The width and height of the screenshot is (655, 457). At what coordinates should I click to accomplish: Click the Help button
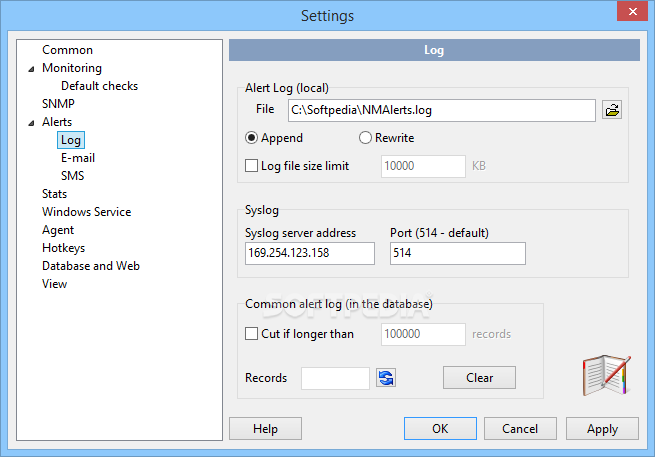265,429
